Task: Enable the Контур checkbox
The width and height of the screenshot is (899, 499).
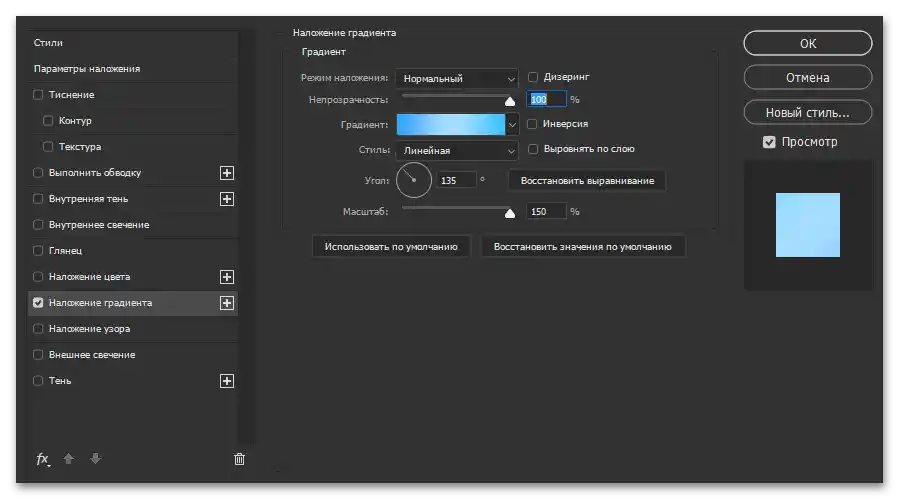Action: (x=48, y=120)
